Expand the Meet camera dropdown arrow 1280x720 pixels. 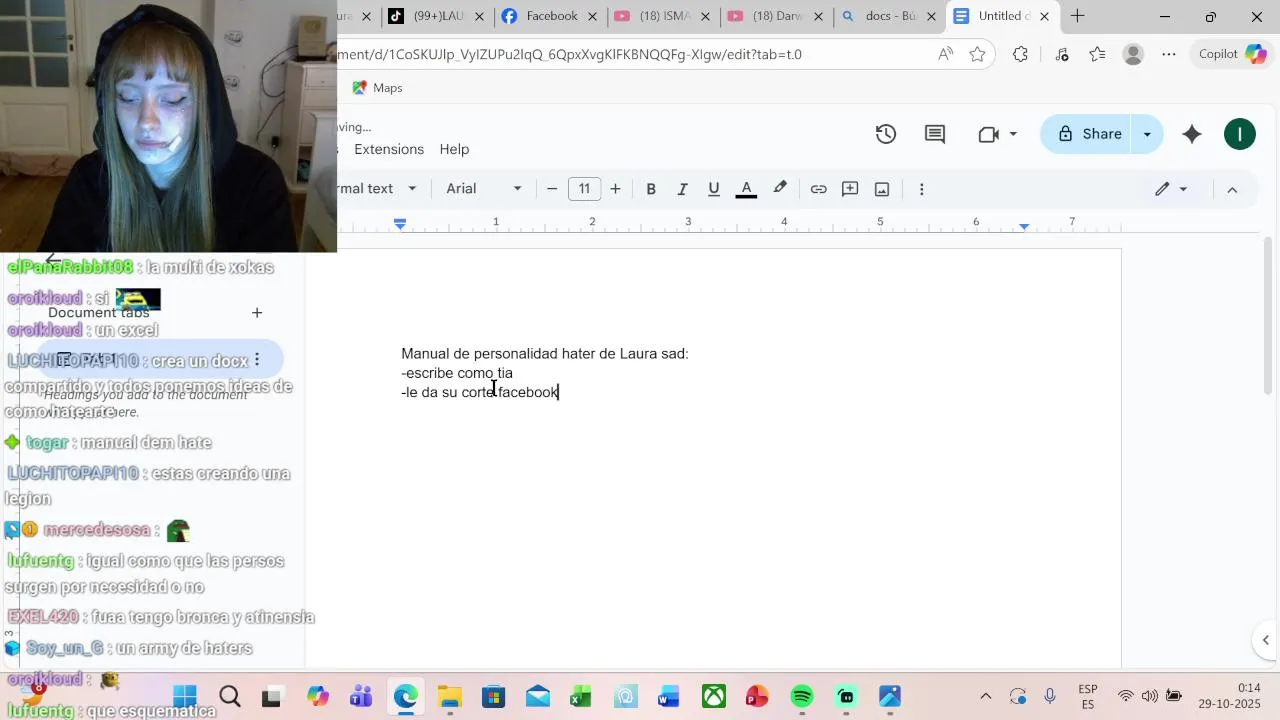click(1013, 134)
